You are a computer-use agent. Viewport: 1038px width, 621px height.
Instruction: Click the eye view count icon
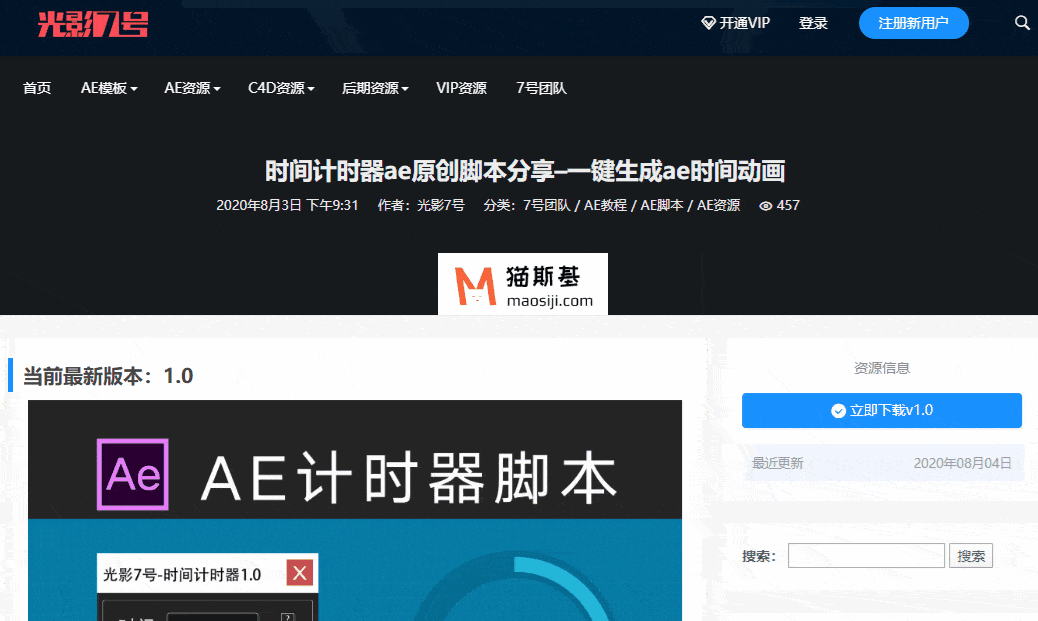click(766, 206)
